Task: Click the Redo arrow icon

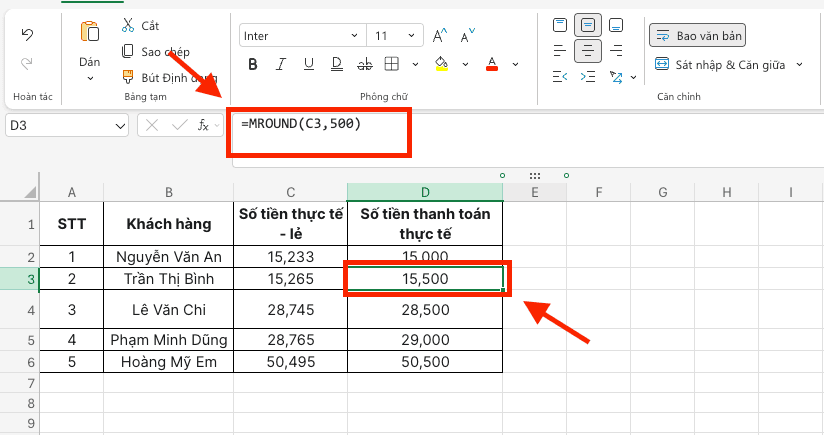Action: [x=27, y=64]
